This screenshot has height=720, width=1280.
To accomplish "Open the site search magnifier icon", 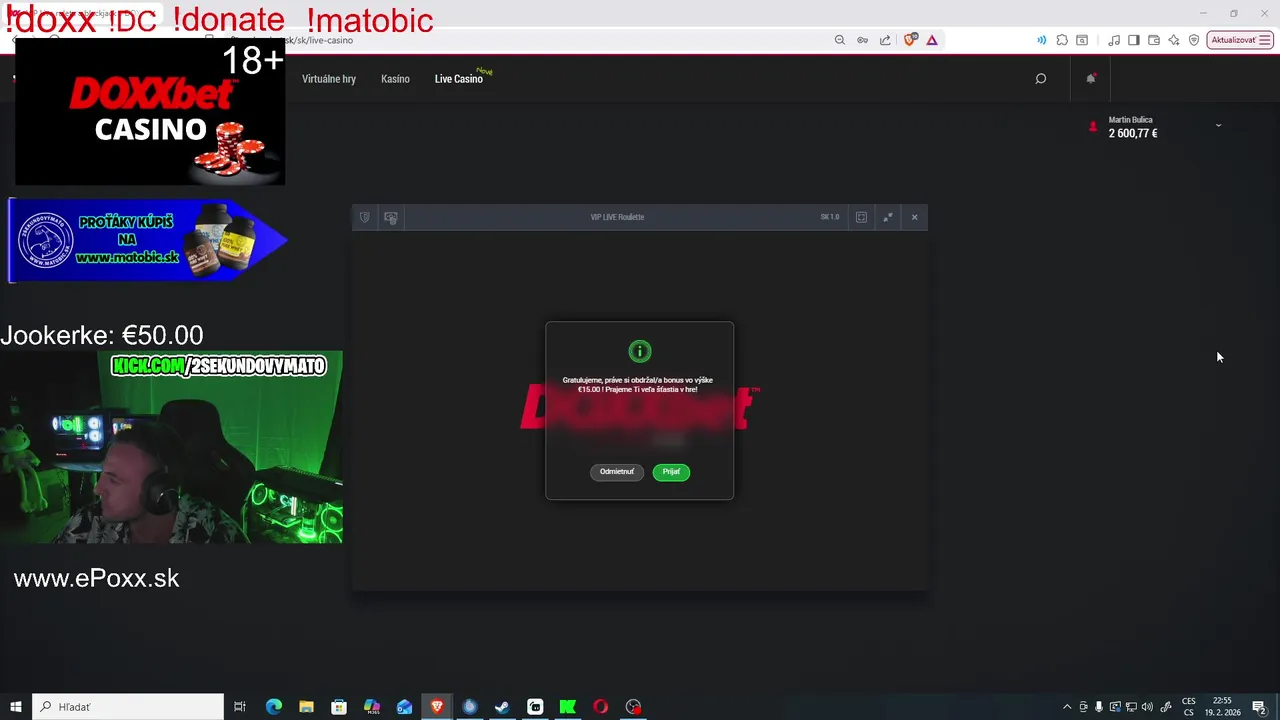I will pyautogui.click(x=1041, y=79).
